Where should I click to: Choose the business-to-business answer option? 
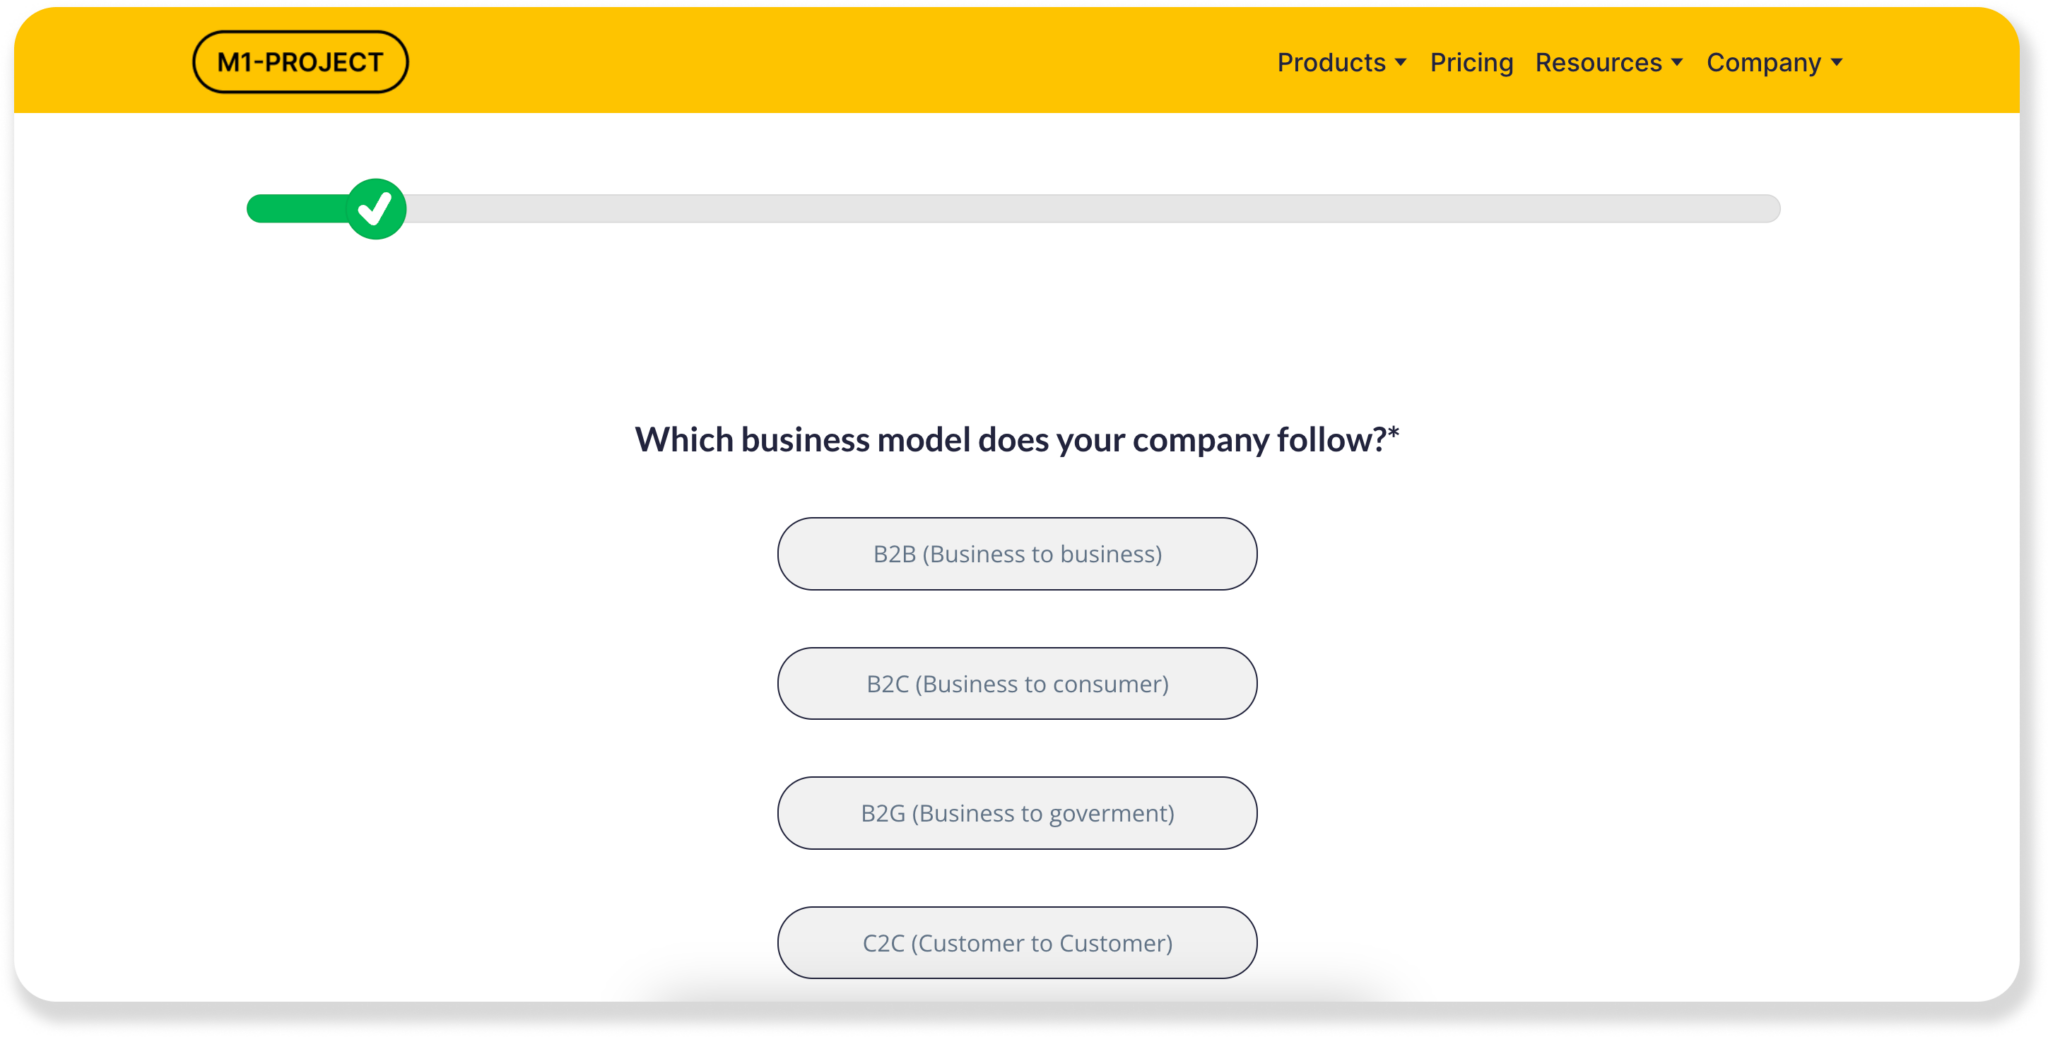[1017, 553]
